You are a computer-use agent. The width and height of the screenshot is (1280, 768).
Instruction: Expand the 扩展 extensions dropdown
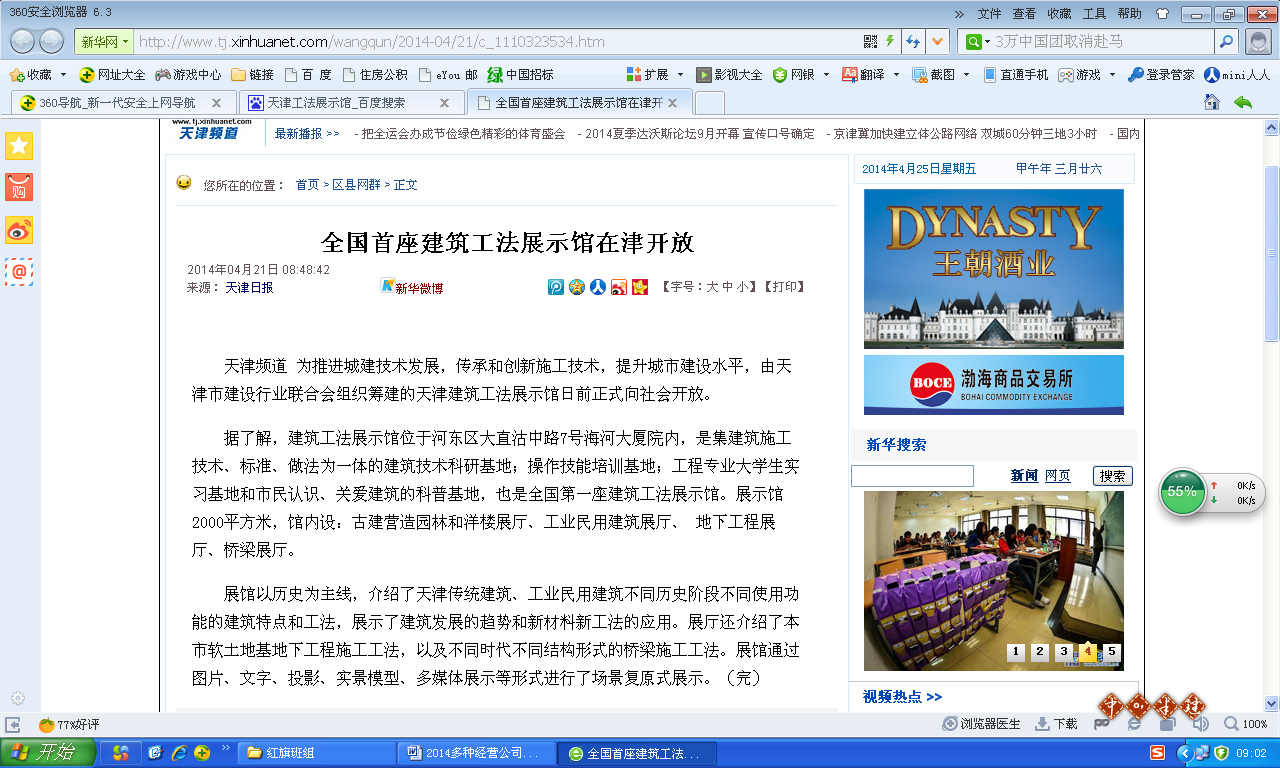click(680, 74)
